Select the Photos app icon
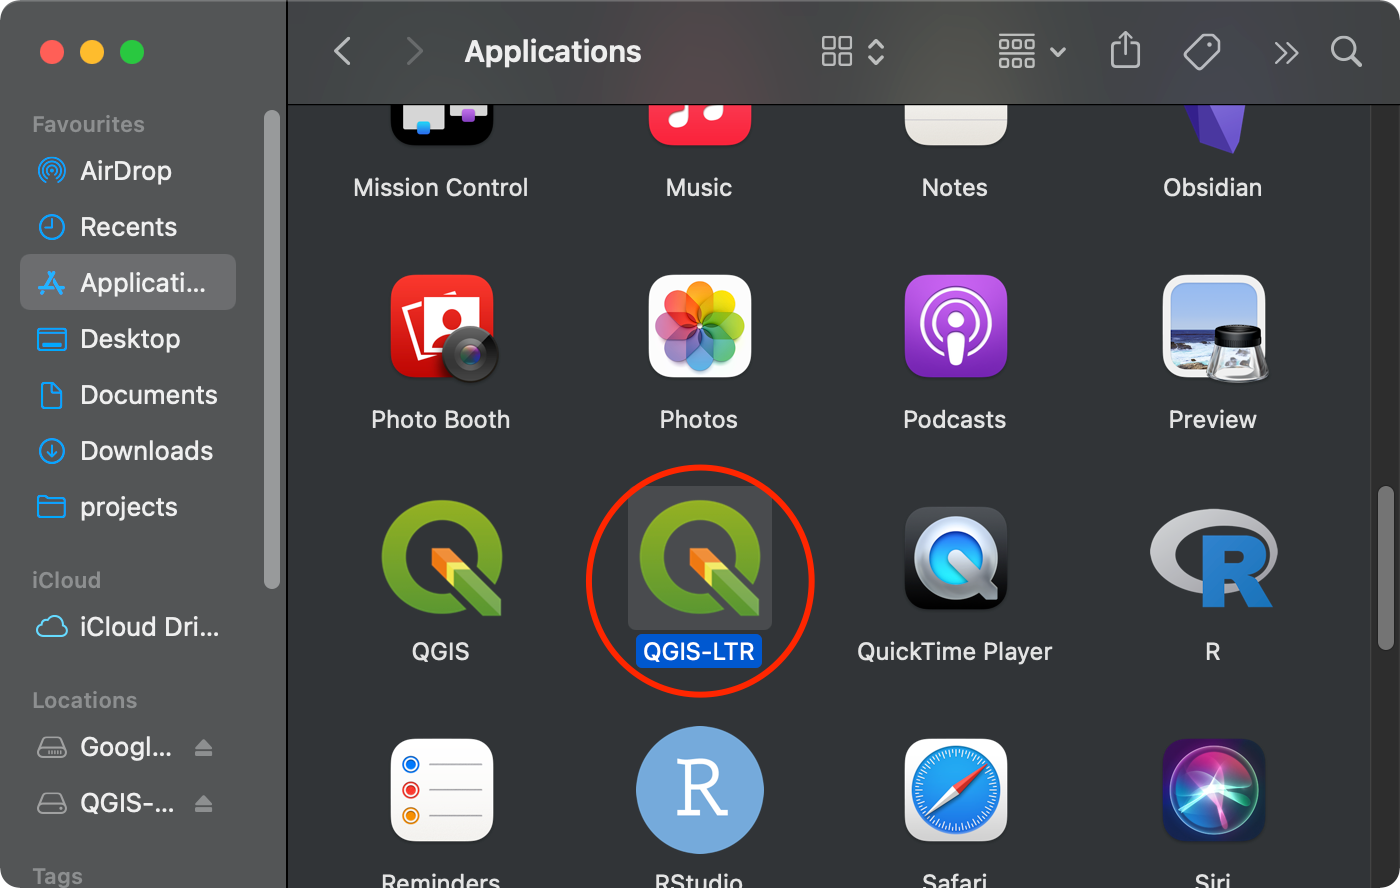The image size is (1400, 888). (699, 326)
